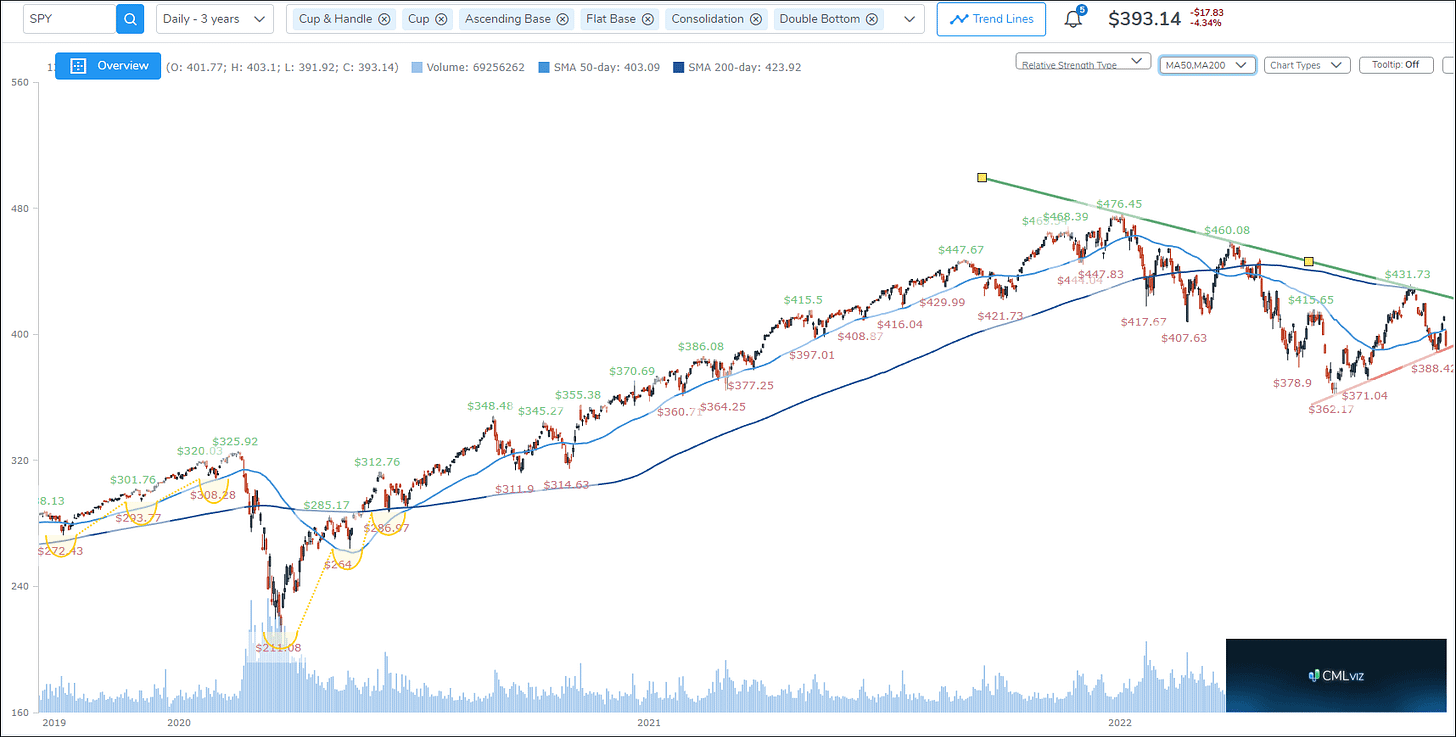
Task: Click the $272.43 price label
Action: [x=61, y=551]
